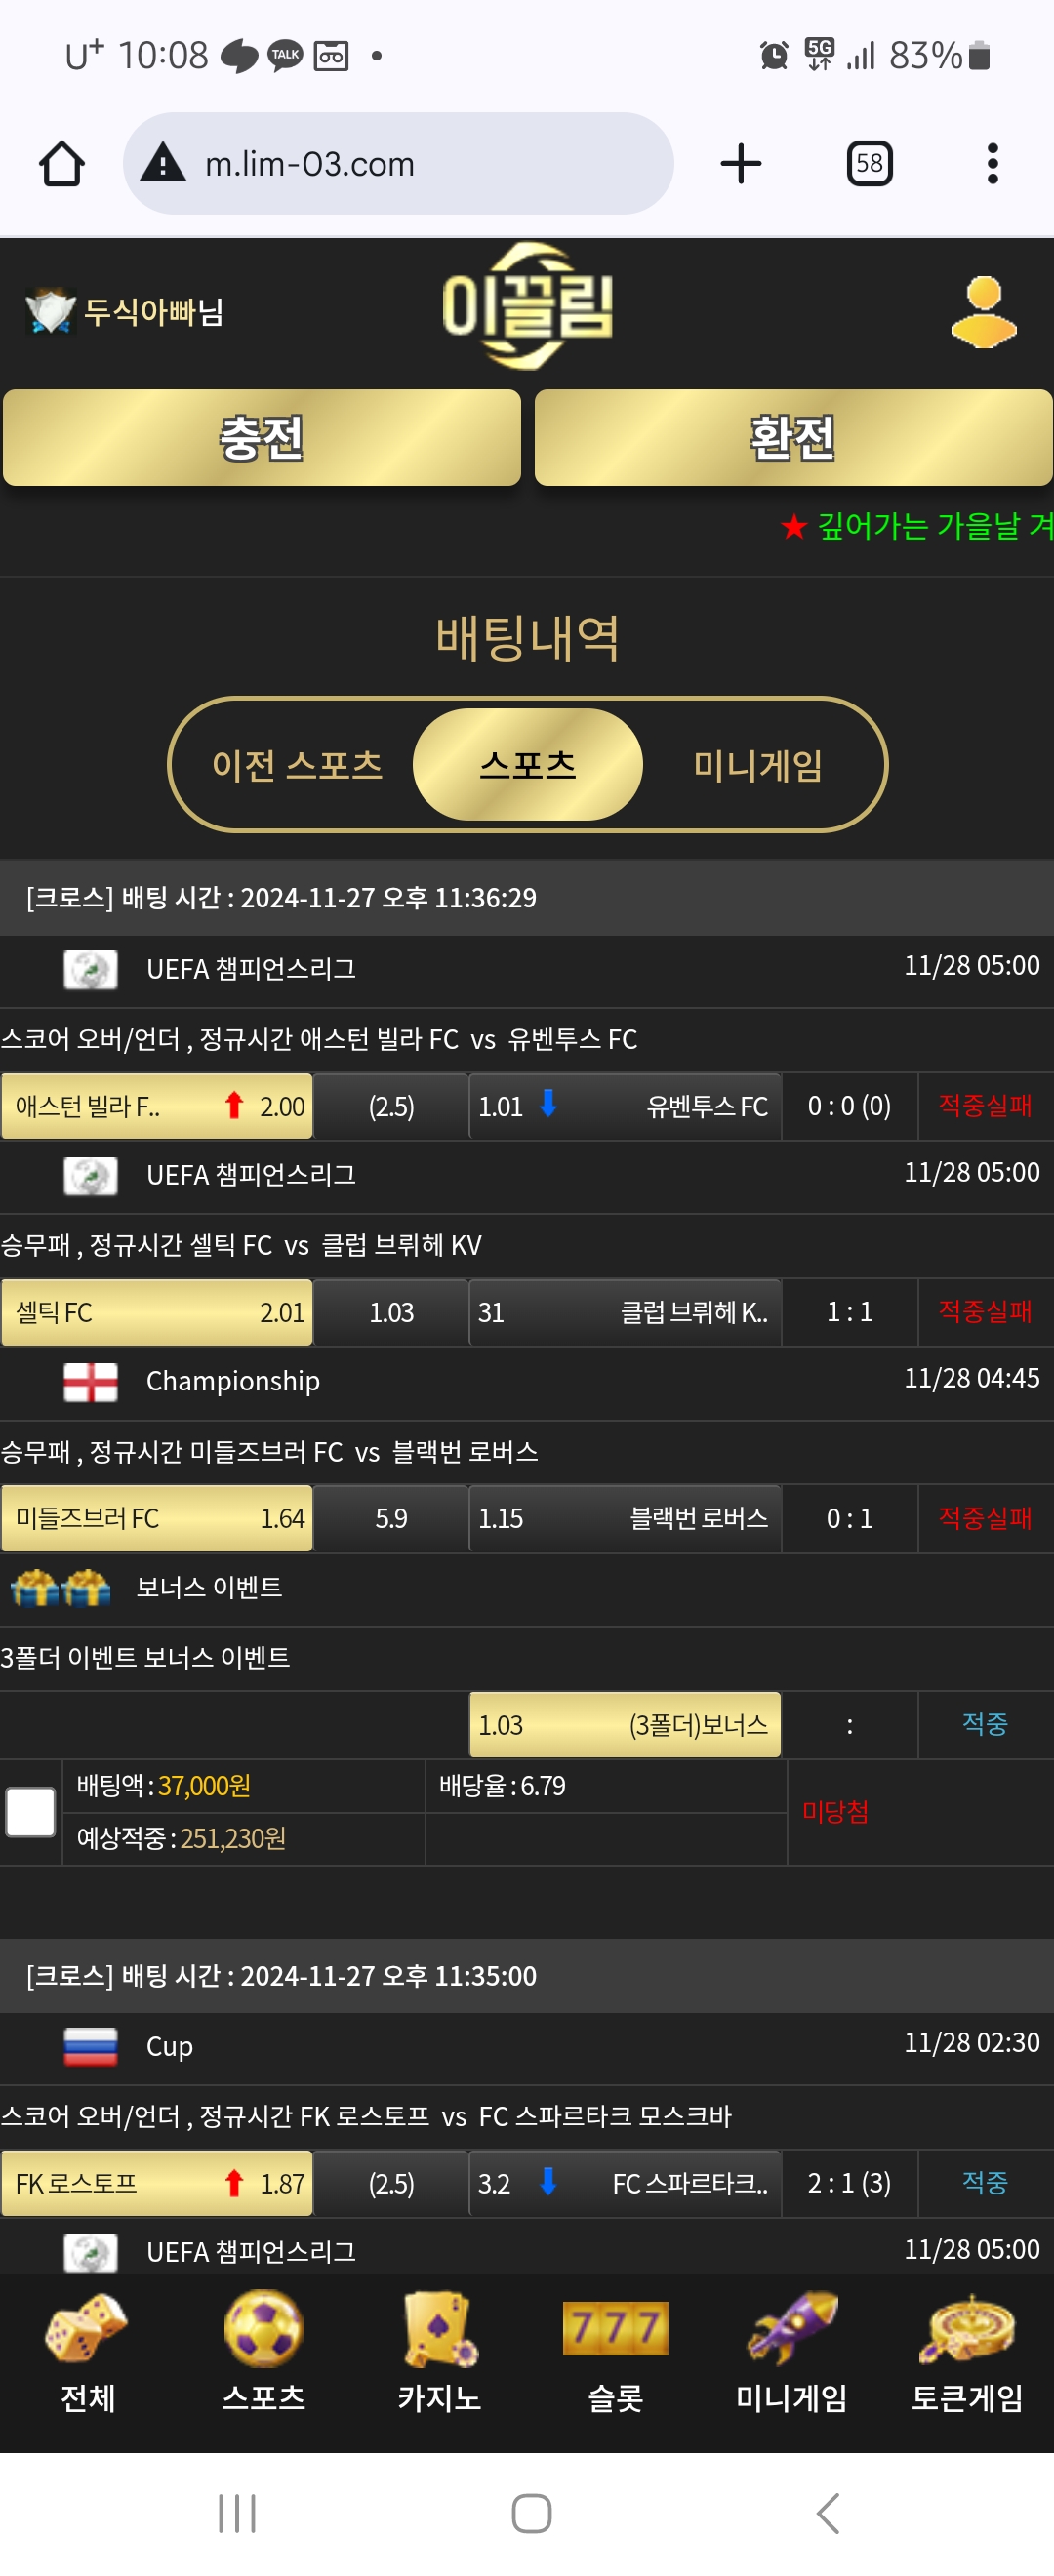Select the 스포츠 betting history tab
This screenshot has width=1054, height=2576.
(528, 765)
